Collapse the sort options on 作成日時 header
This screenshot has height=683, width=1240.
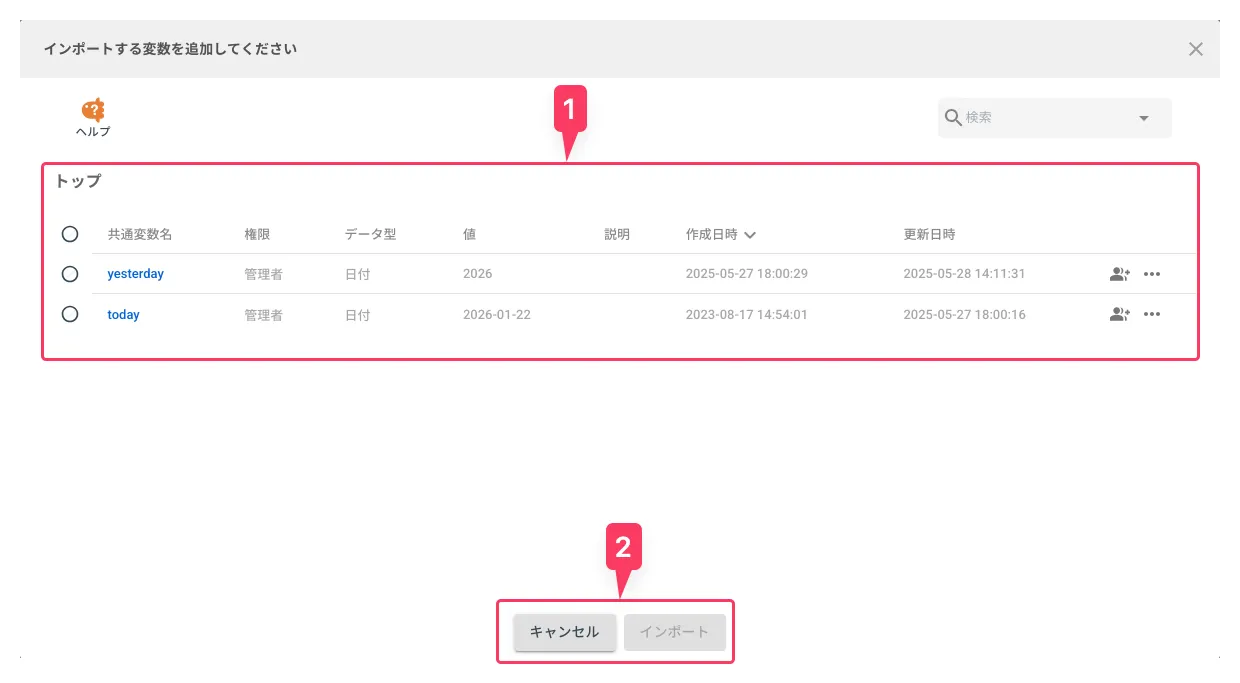[x=750, y=233]
